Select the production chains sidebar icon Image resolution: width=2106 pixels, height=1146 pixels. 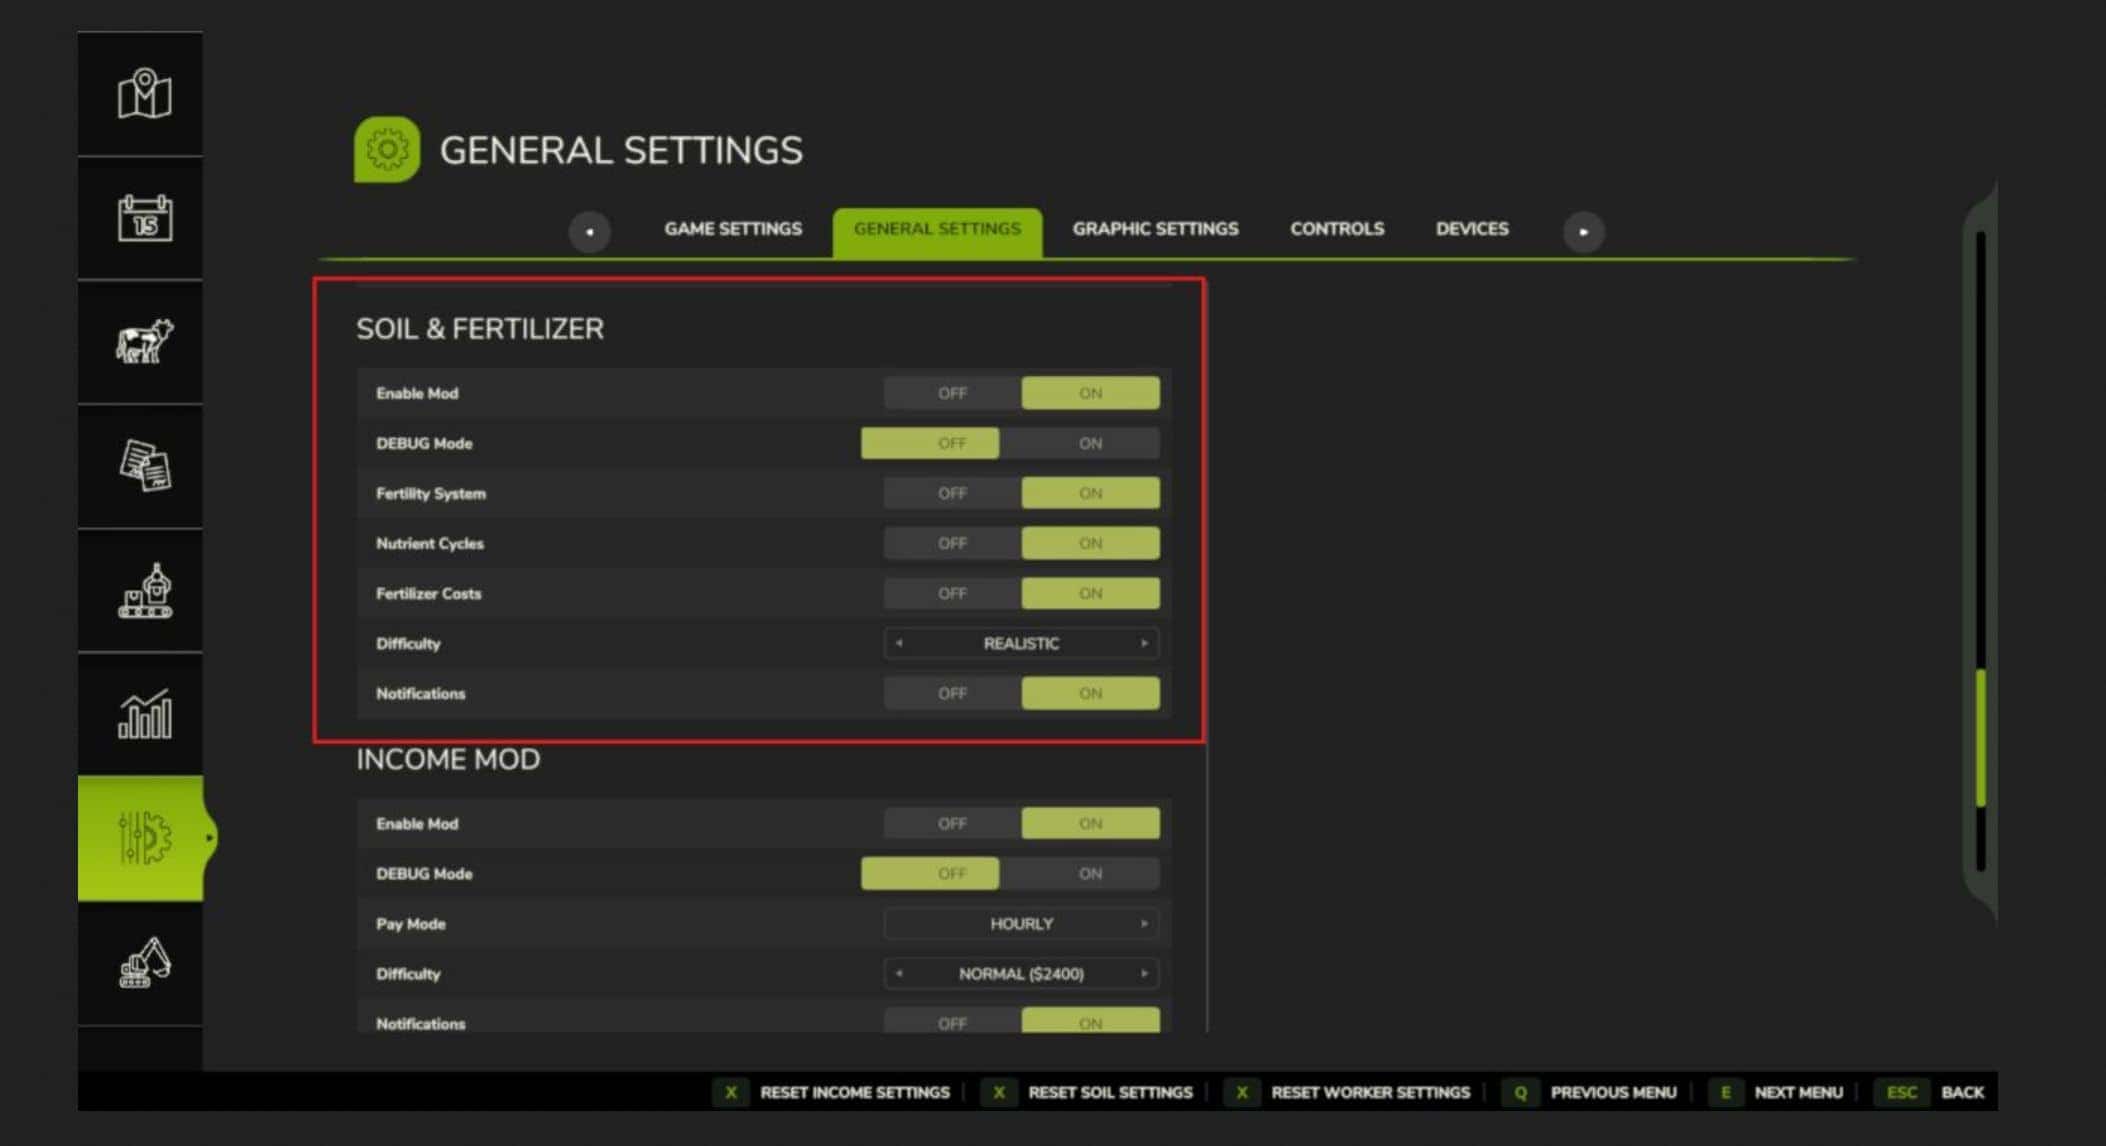click(x=141, y=590)
